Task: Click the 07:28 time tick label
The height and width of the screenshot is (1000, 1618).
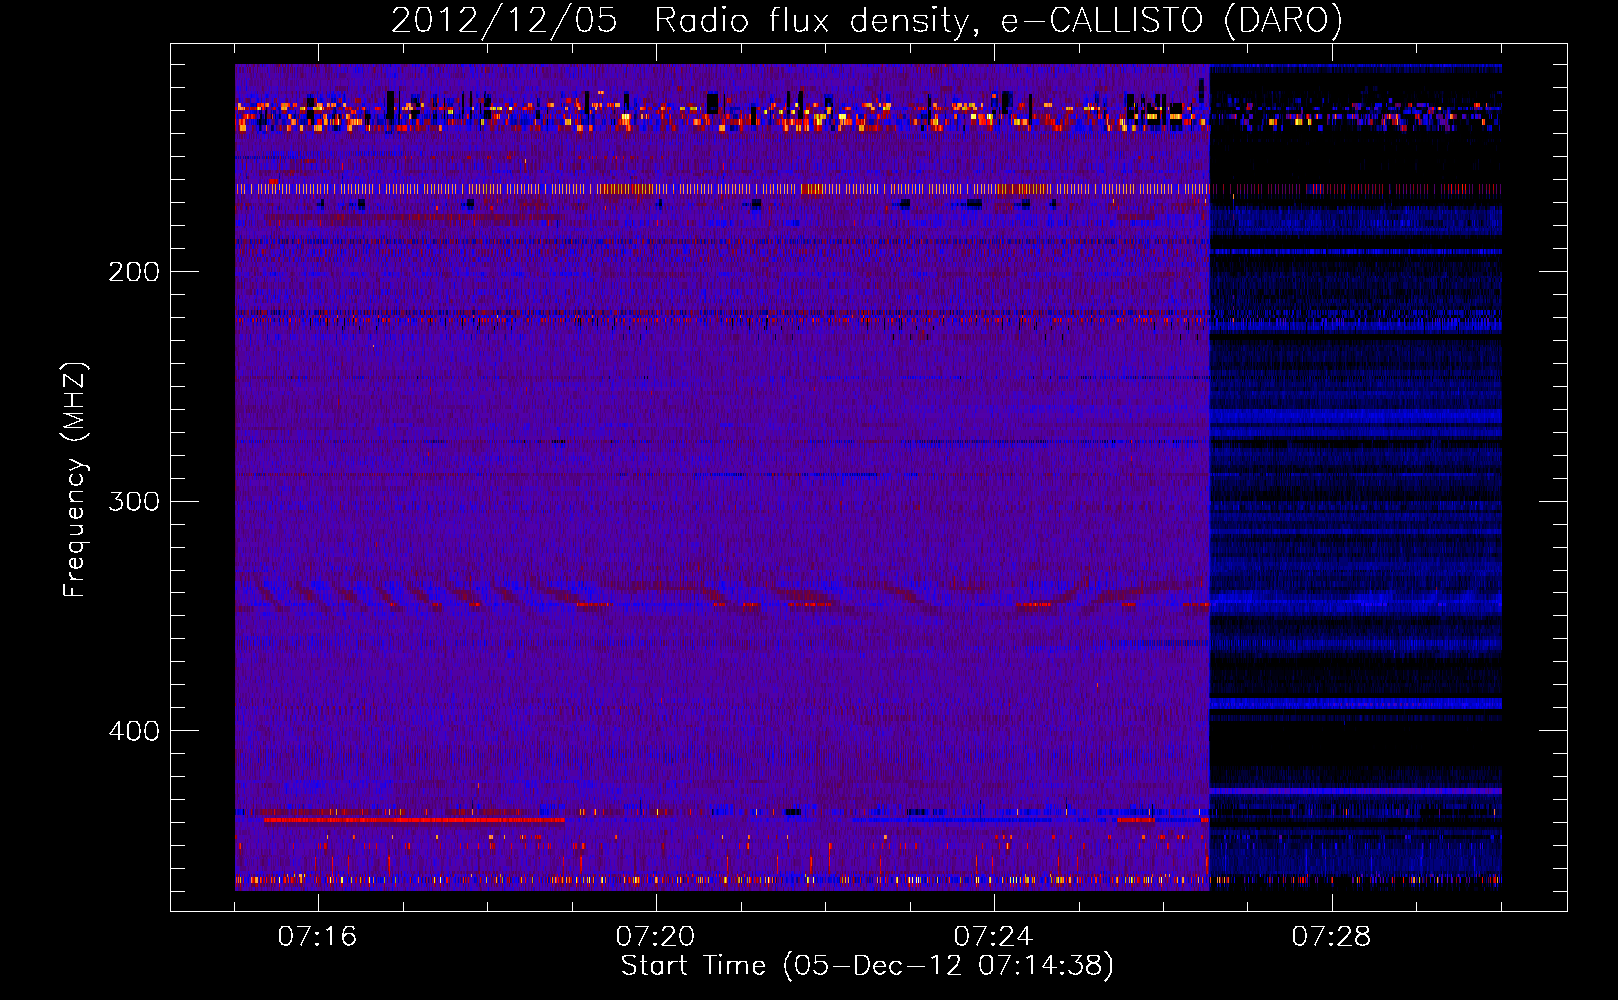Action: 1331,937
